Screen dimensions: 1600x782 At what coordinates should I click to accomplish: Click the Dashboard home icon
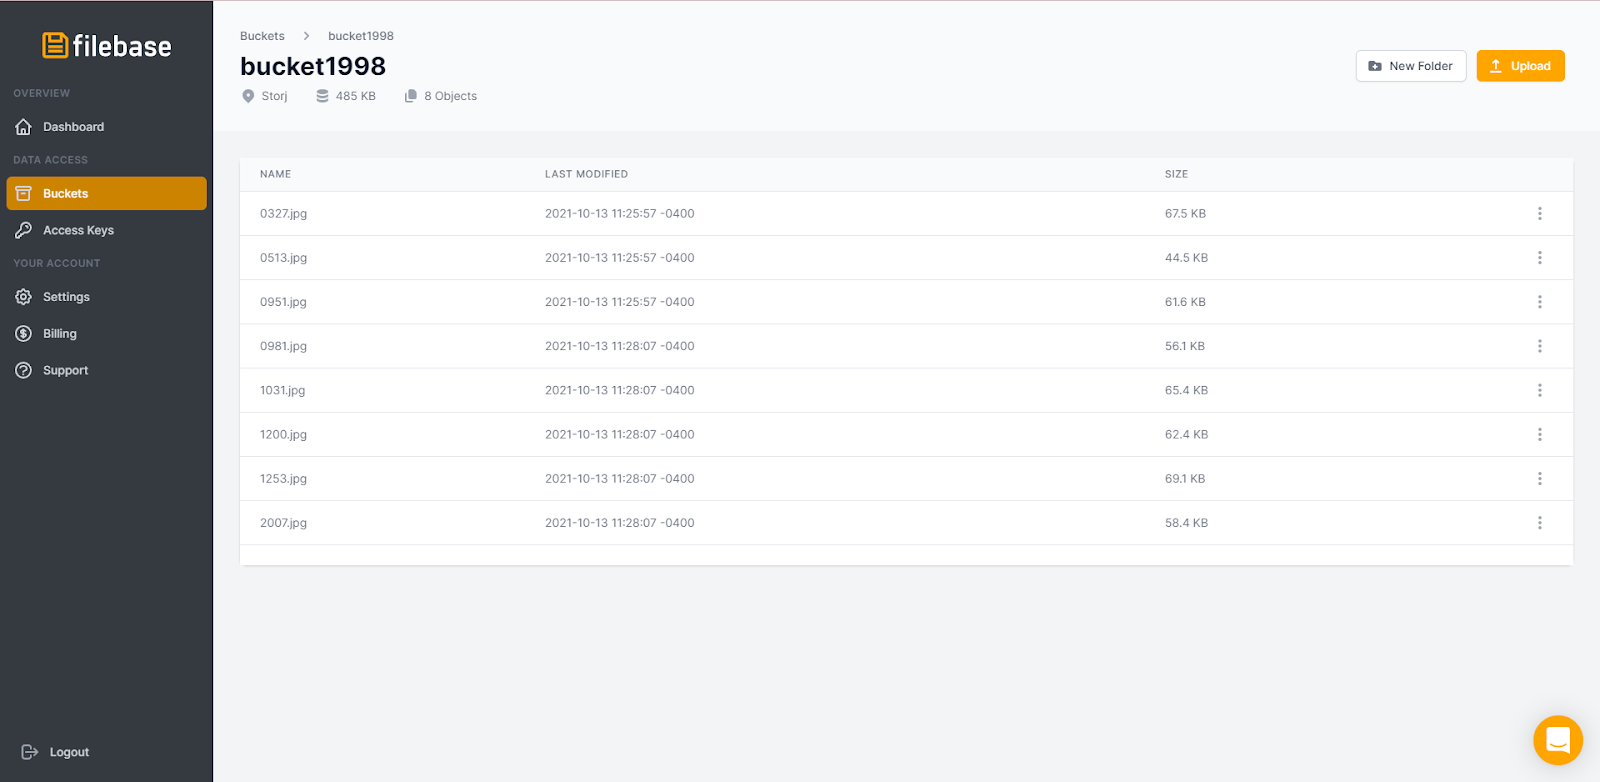pos(24,127)
